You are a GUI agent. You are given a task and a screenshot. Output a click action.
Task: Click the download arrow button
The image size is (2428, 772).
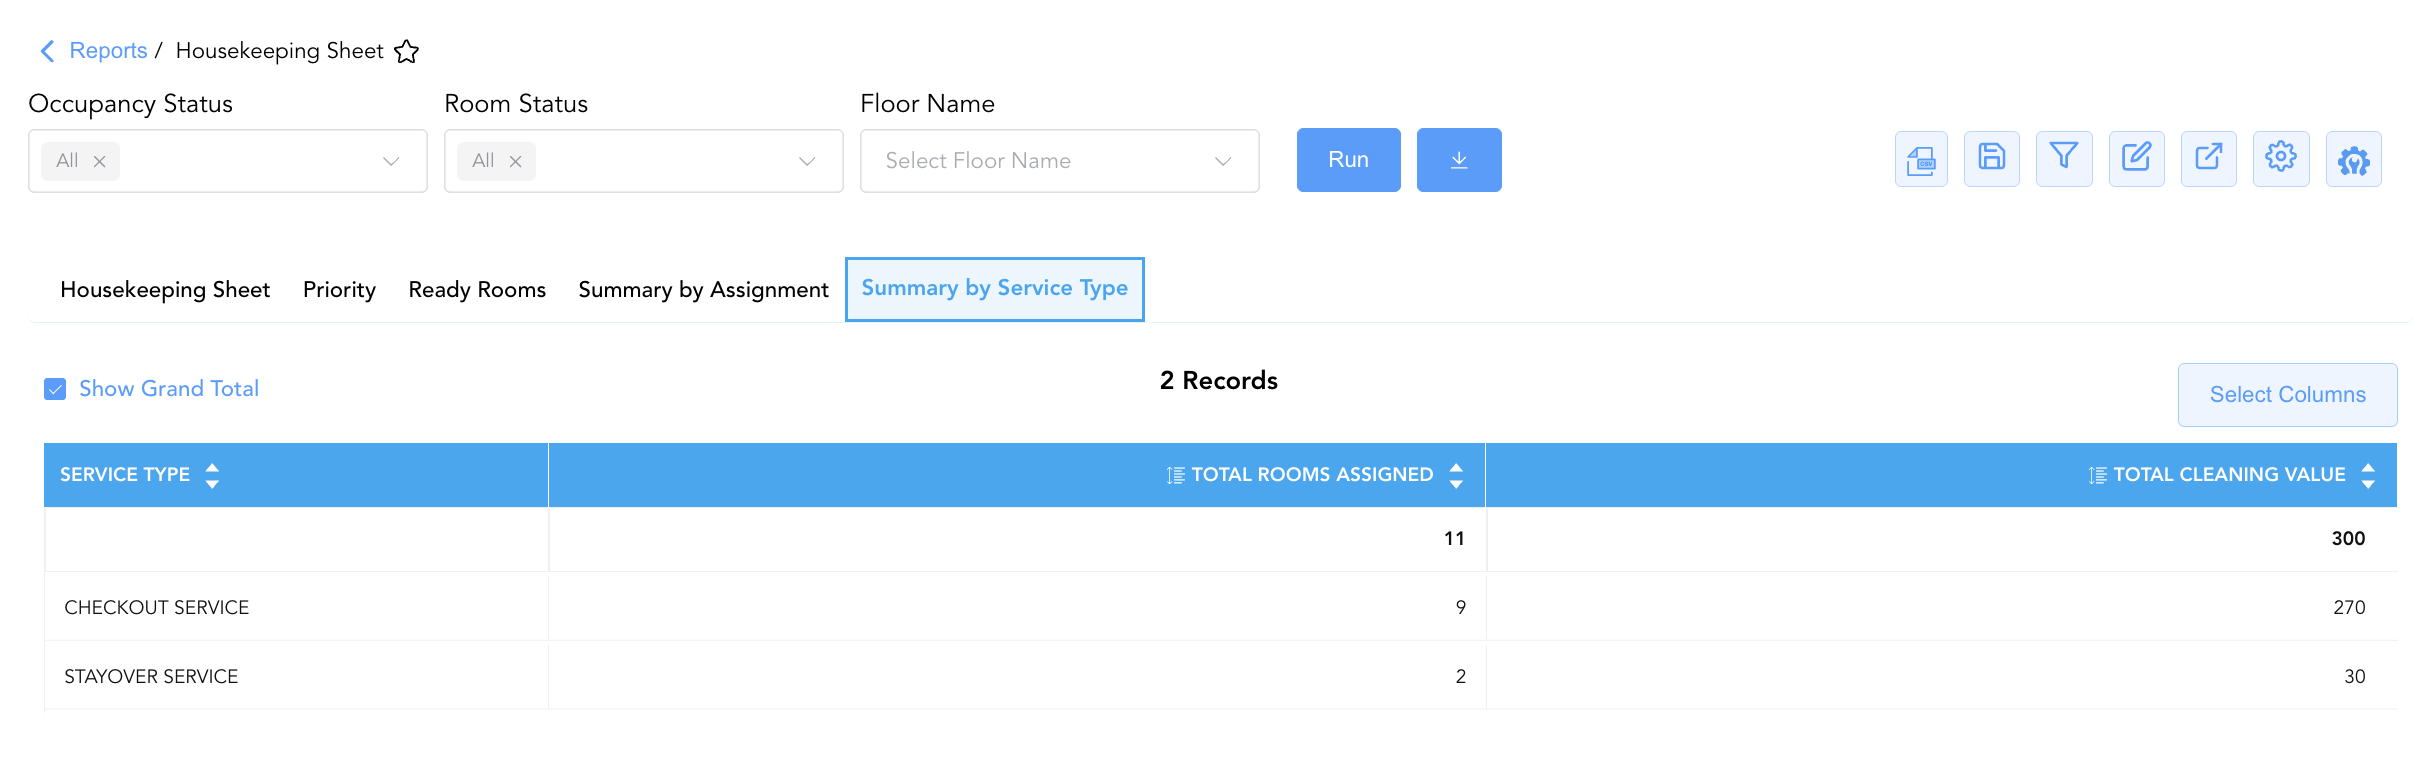[x=1459, y=160]
